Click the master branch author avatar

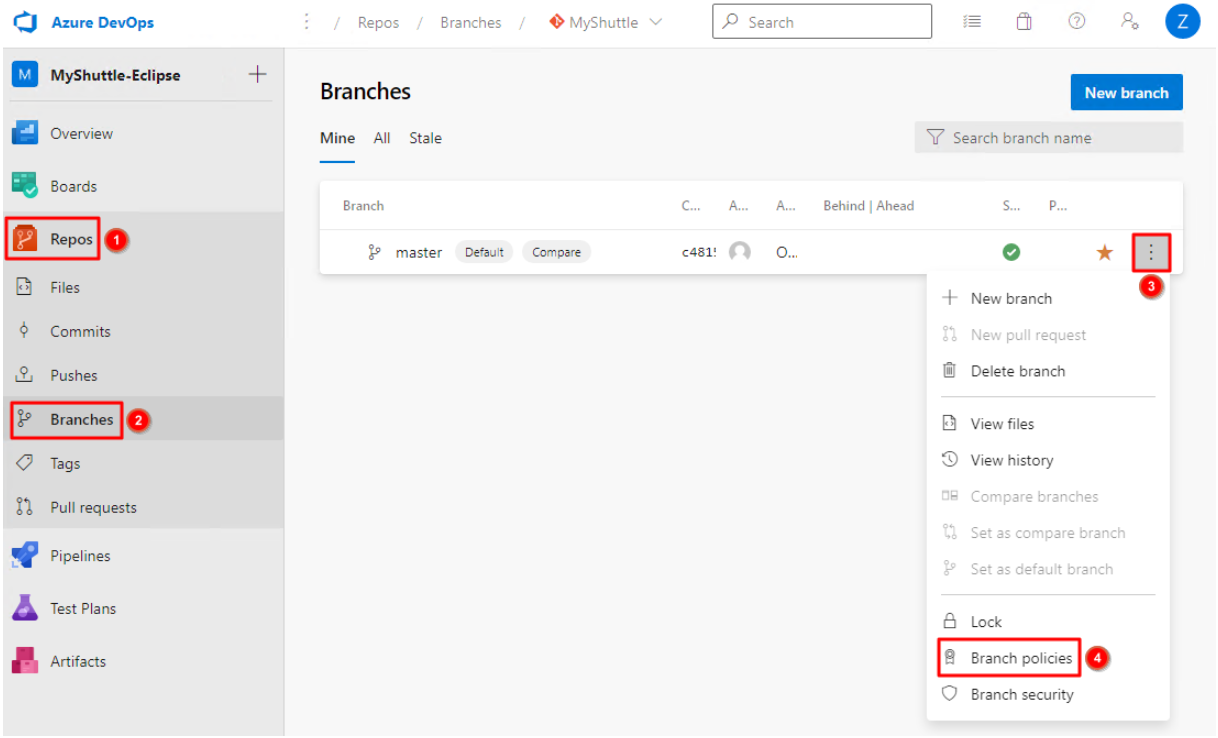(740, 252)
